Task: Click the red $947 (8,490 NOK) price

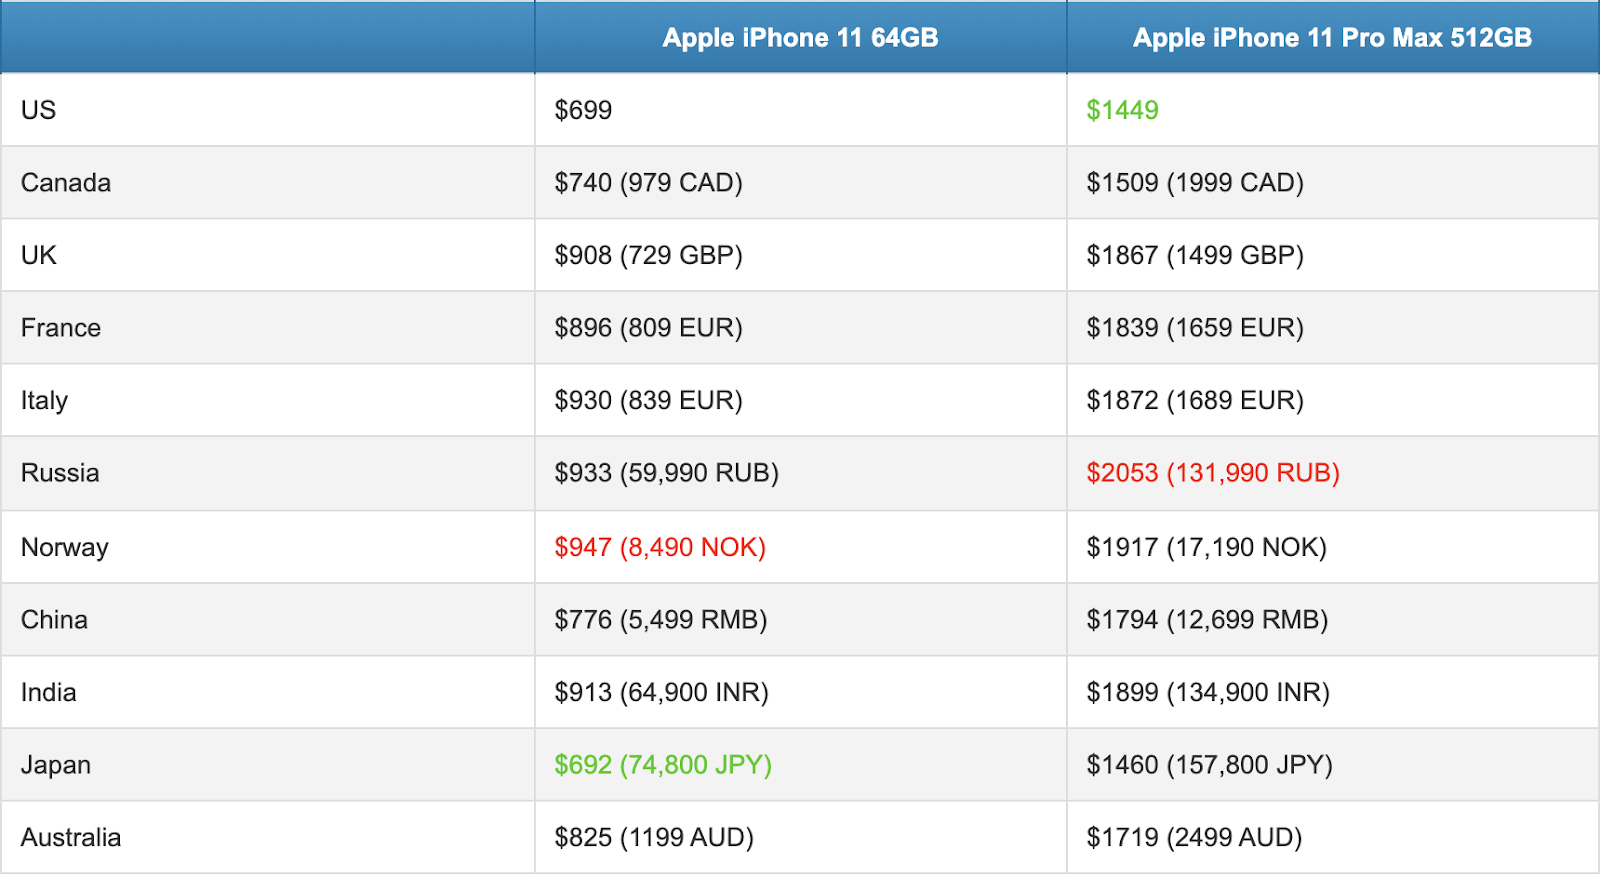Action: [660, 547]
